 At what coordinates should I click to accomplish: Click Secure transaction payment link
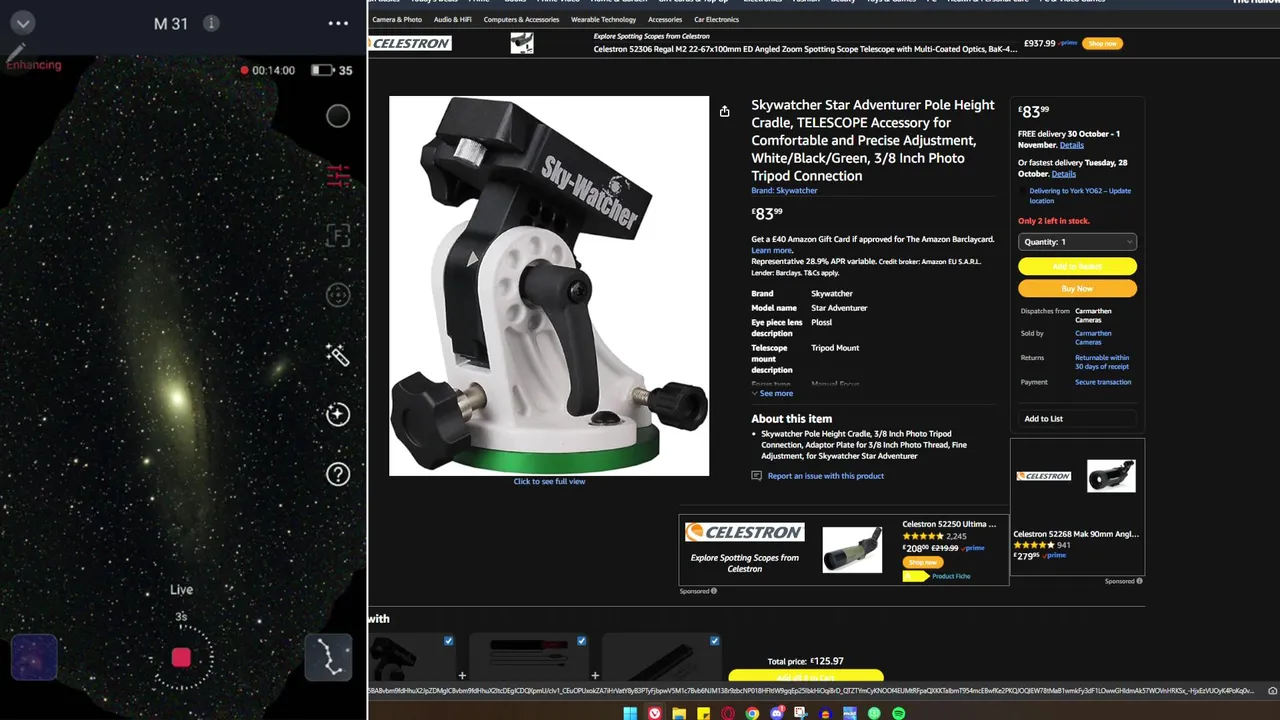click(1103, 382)
